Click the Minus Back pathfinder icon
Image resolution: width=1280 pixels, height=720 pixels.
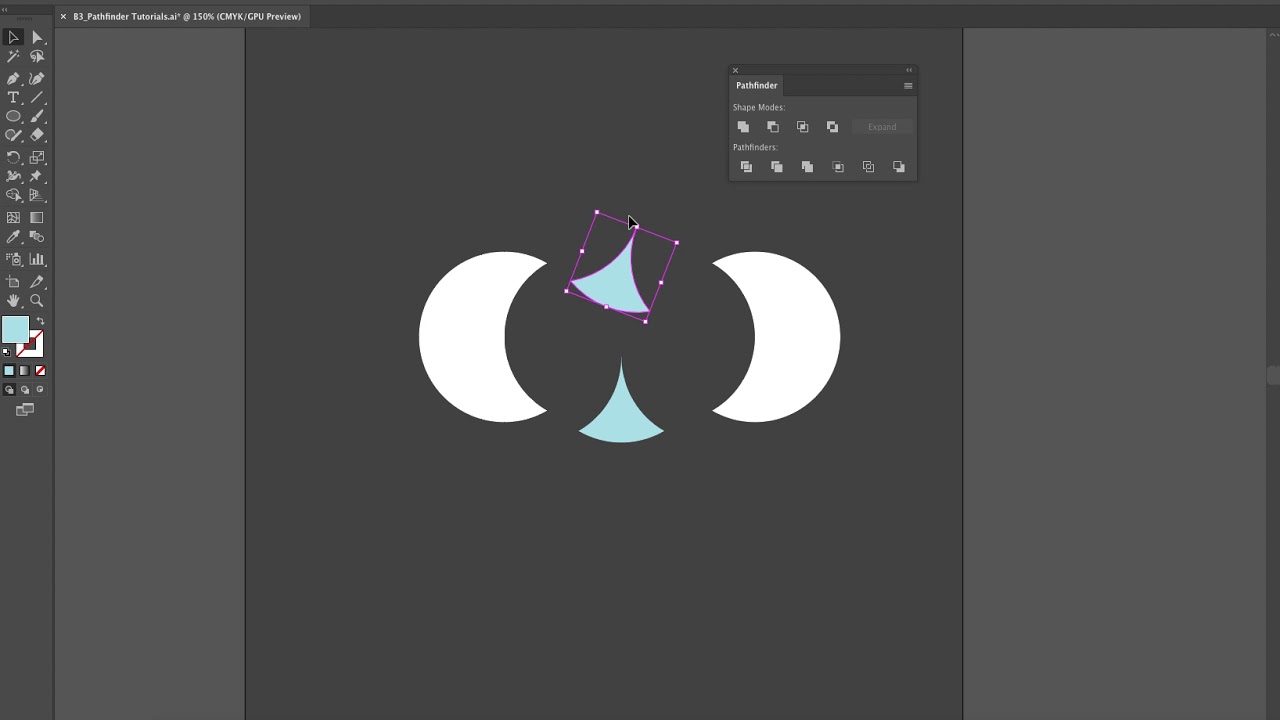pos(898,167)
